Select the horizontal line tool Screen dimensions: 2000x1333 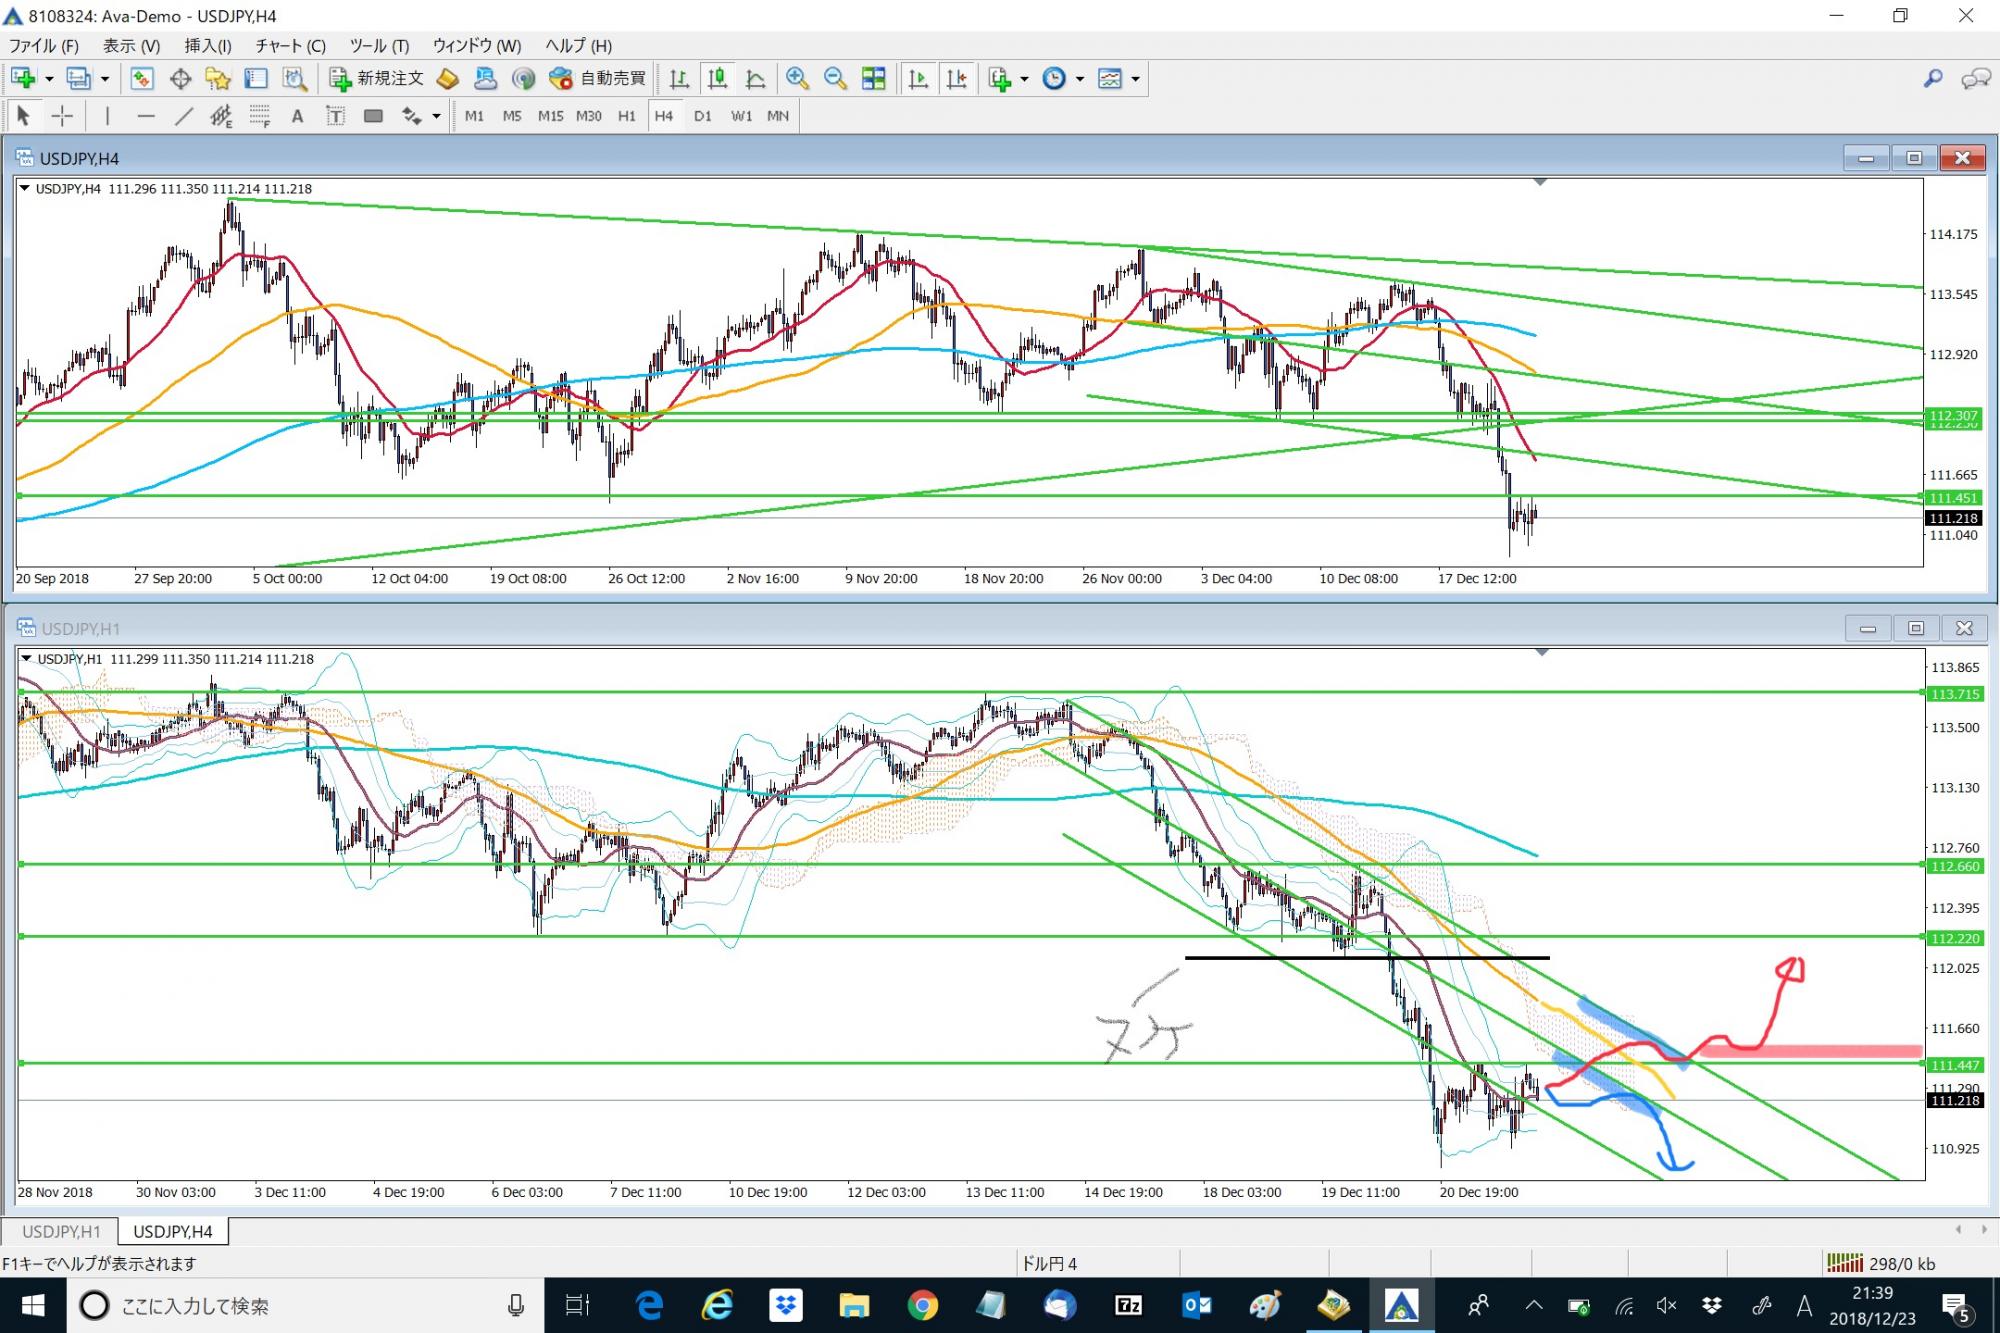146,116
